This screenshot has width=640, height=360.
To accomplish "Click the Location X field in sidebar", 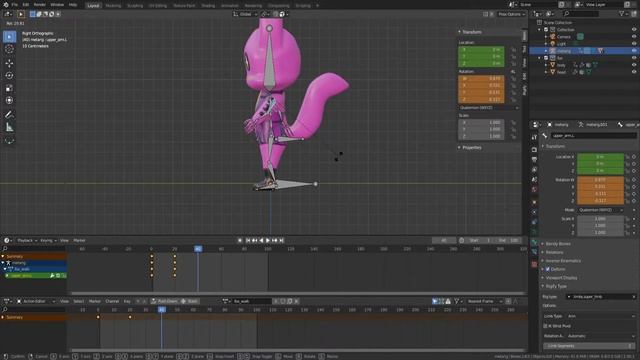I will [481, 49].
